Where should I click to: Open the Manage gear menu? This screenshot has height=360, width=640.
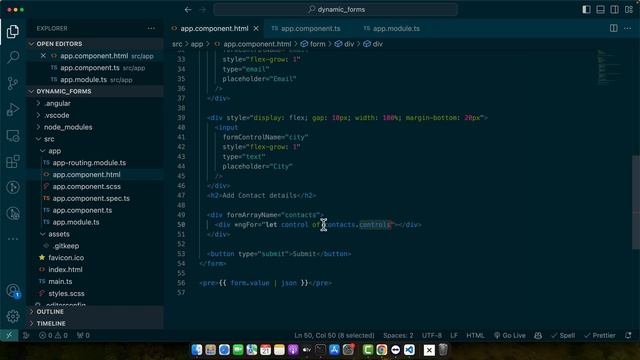click(x=13, y=316)
